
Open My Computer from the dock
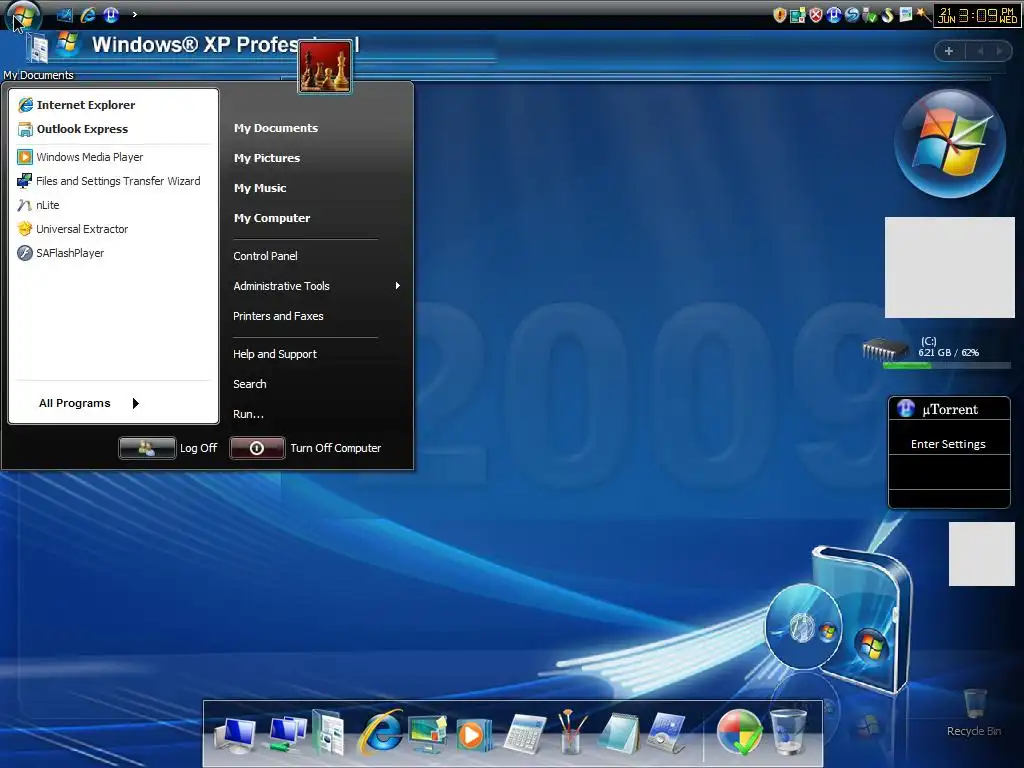pyautogui.click(x=234, y=734)
